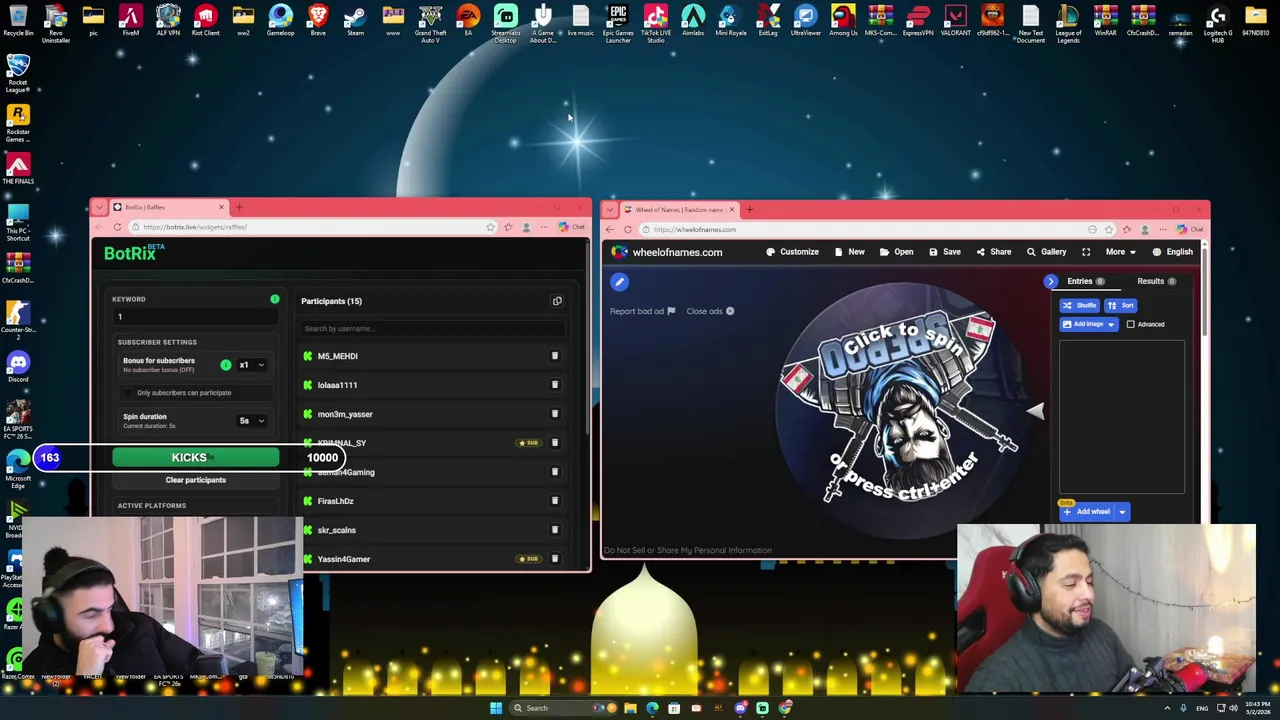Open Brave desktop shortcut
Viewport: 1280px width, 720px height.
click(318, 20)
